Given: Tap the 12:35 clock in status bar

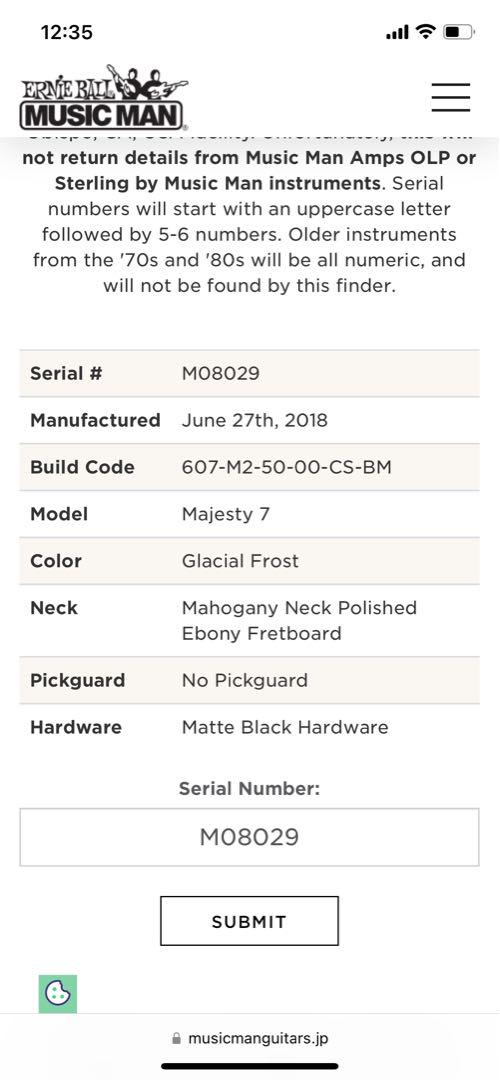Looking at the screenshot, I should (67, 32).
